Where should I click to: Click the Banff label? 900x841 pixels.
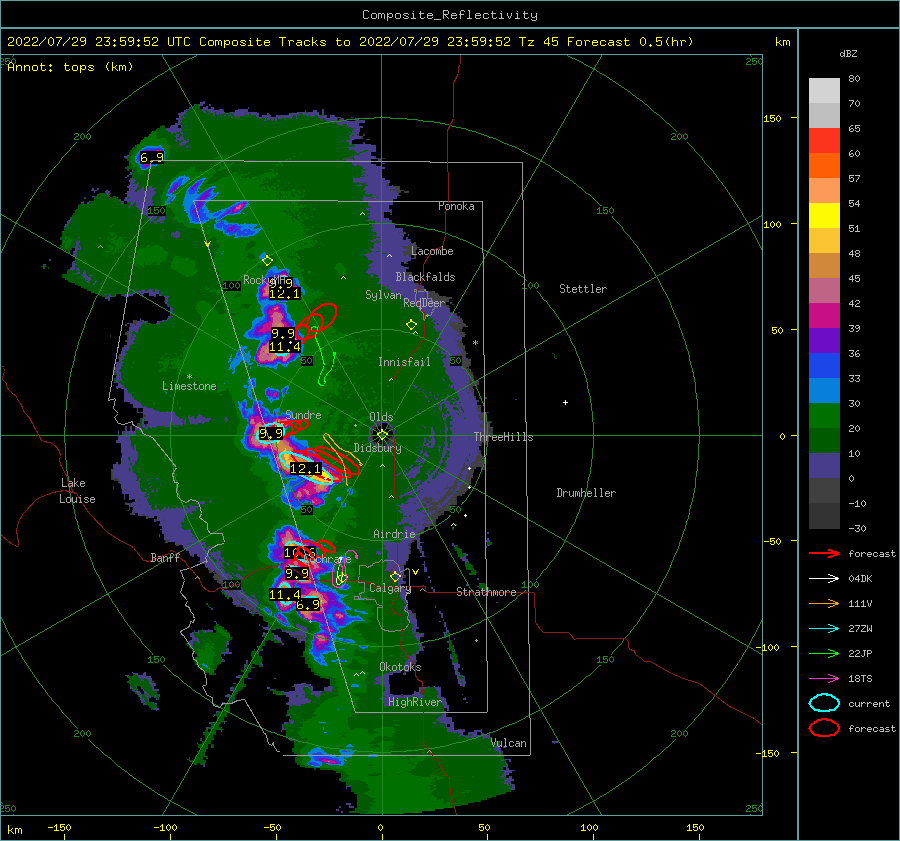point(165,558)
